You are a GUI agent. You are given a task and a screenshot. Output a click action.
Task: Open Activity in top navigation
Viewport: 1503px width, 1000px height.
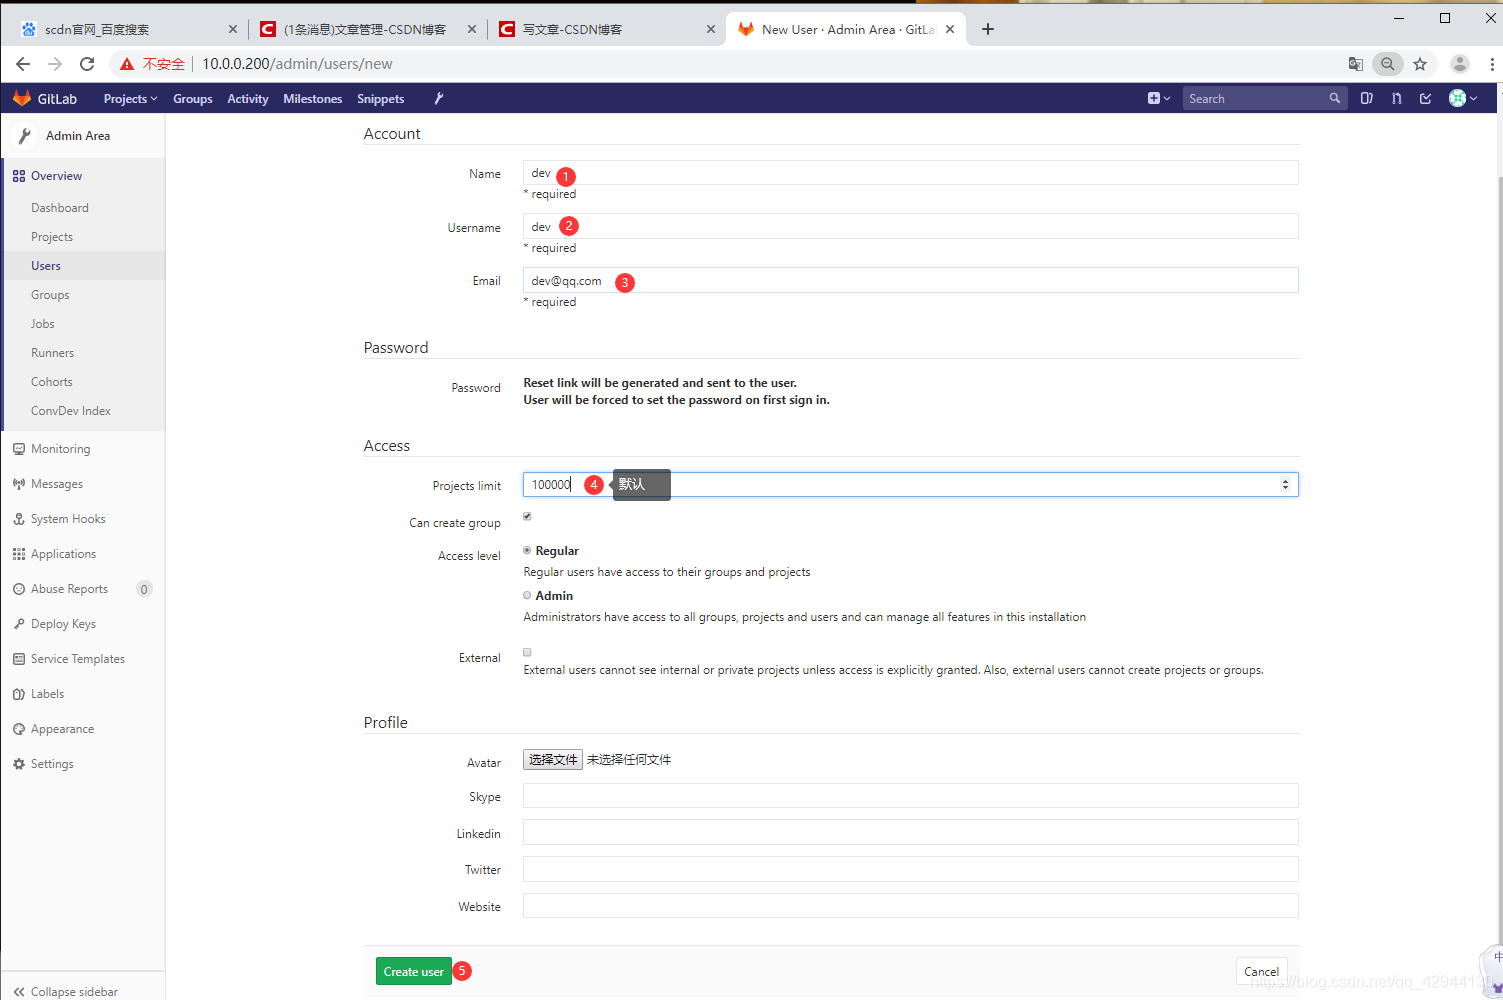pos(247,99)
